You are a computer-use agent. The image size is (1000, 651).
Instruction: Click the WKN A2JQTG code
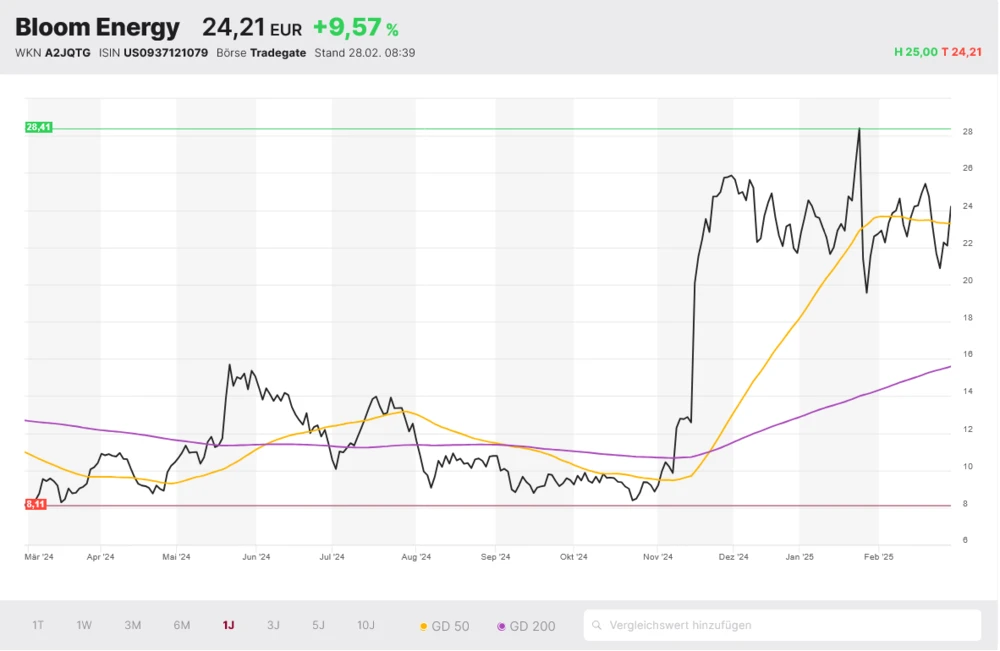66,53
